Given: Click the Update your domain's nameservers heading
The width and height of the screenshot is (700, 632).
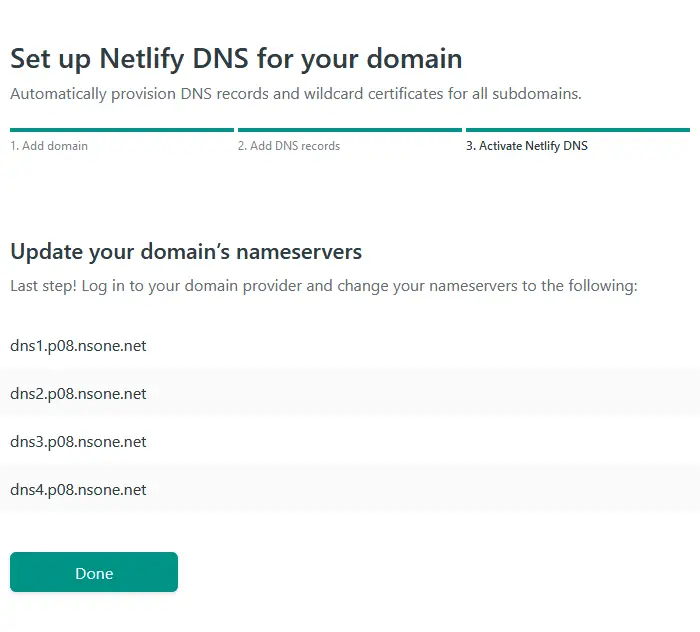Looking at the screenshot, I should (x=186, y=252).
